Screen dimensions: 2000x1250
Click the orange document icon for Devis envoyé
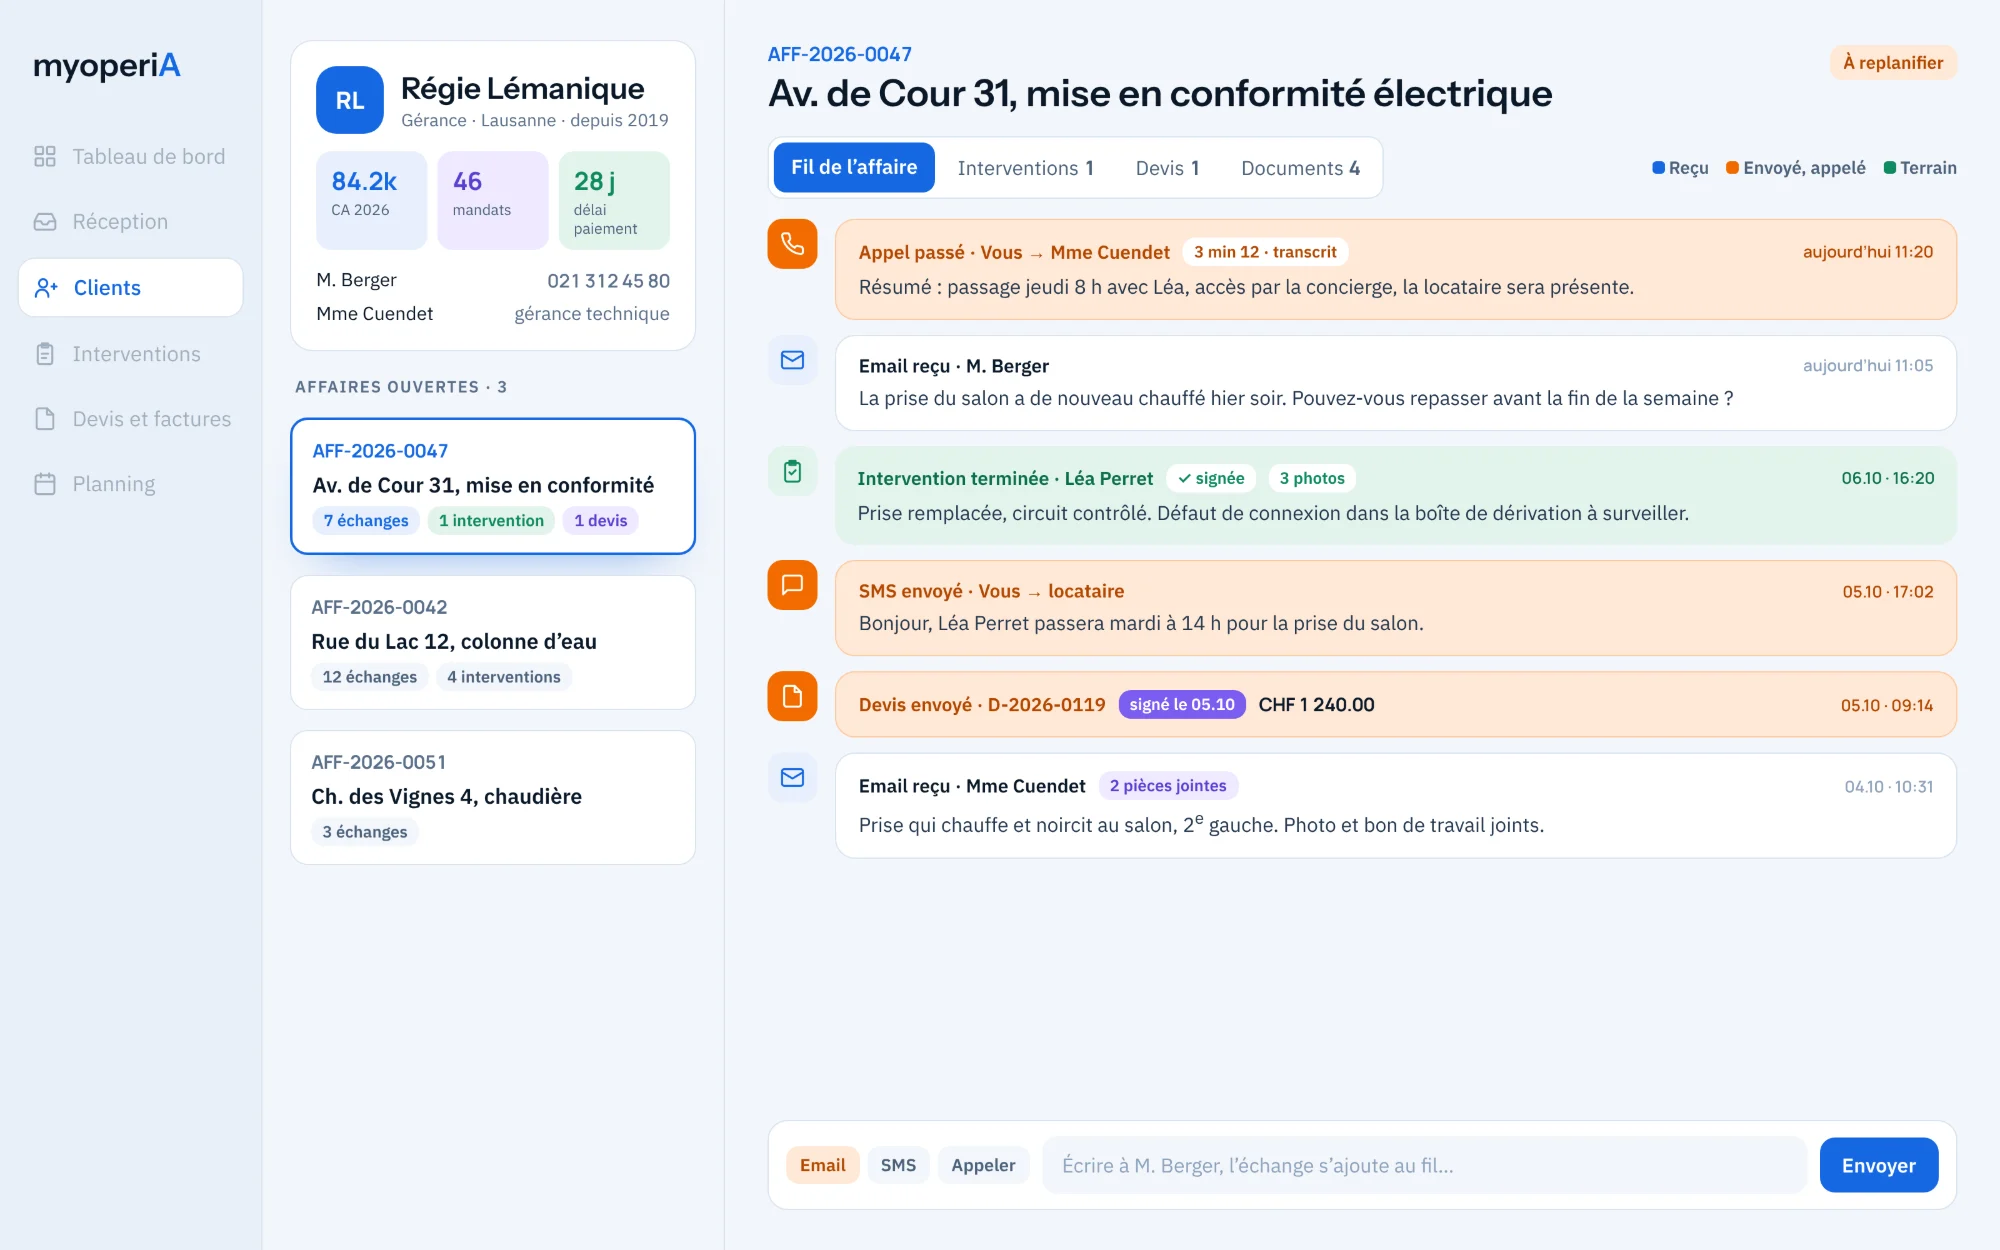click(x=792, y=696)
